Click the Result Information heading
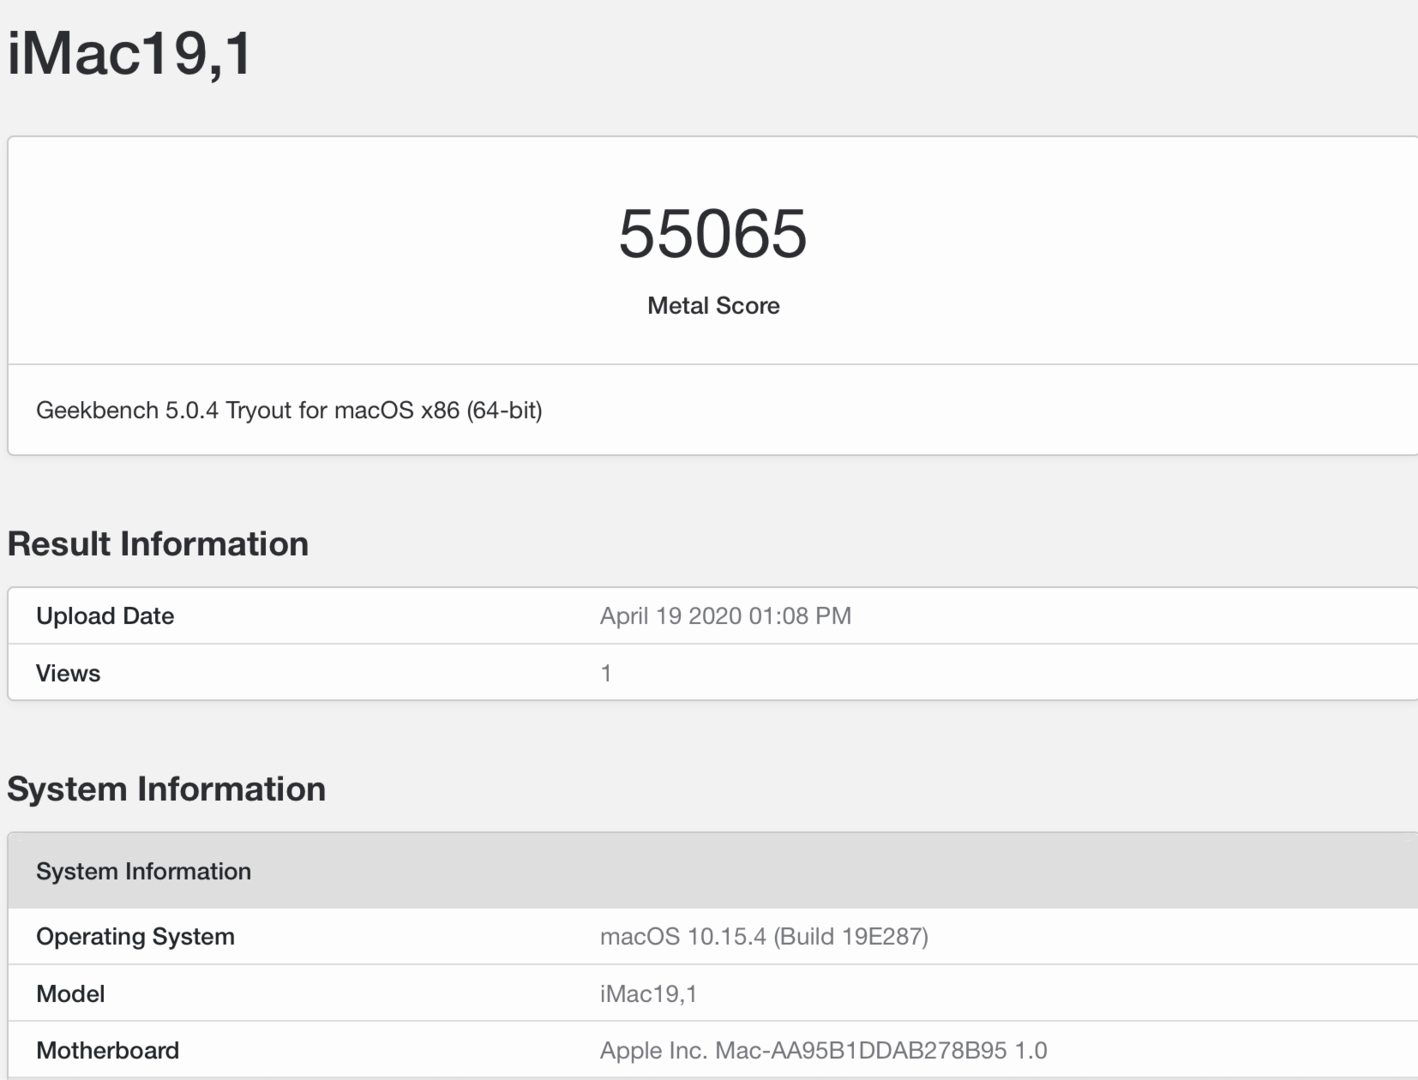The image size is (1418, 1080). tap(158, 544)
